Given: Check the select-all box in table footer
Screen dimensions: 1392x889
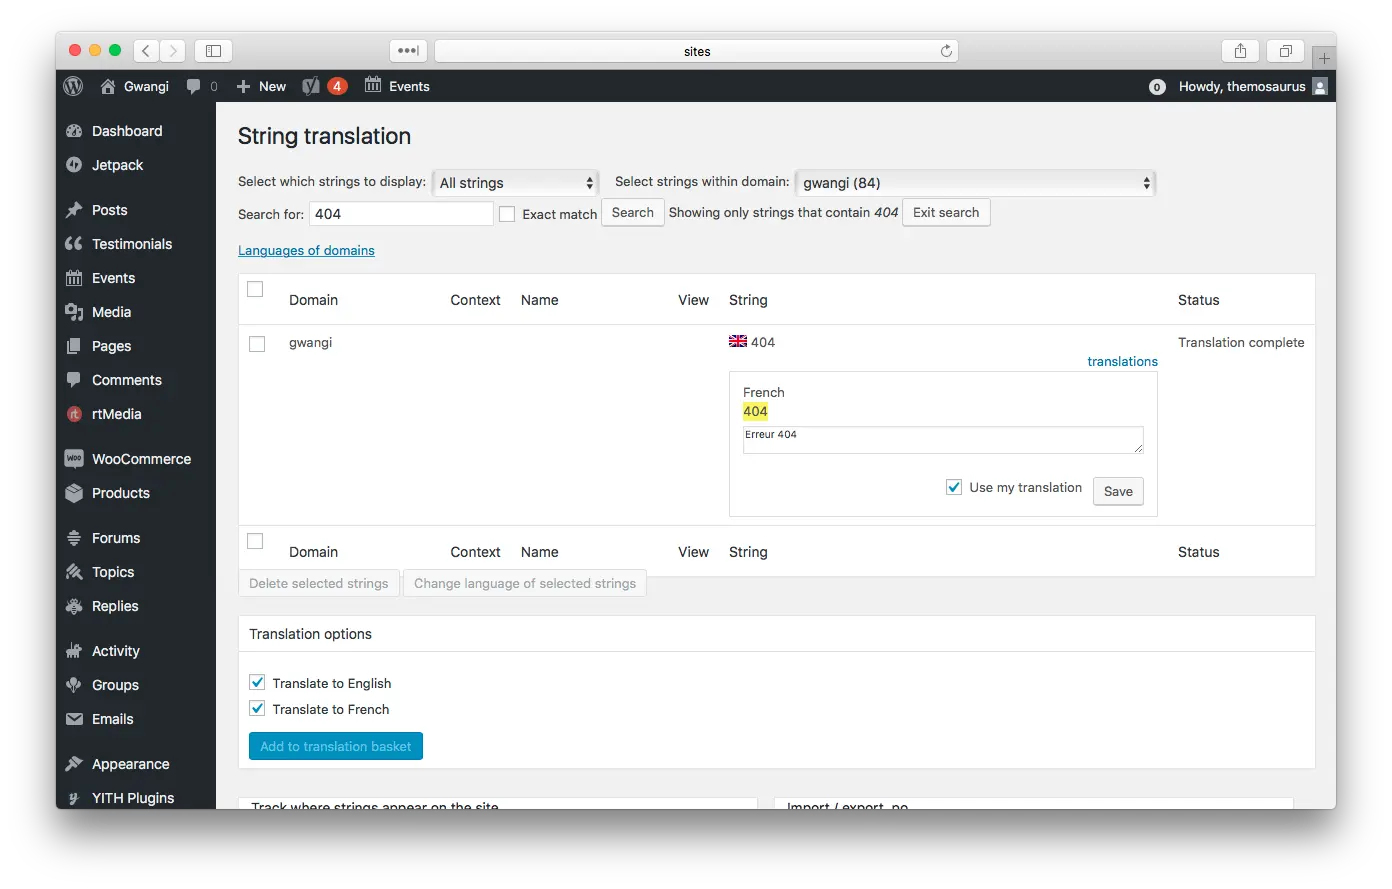Looking at the screenshot, I should (255, 541).
